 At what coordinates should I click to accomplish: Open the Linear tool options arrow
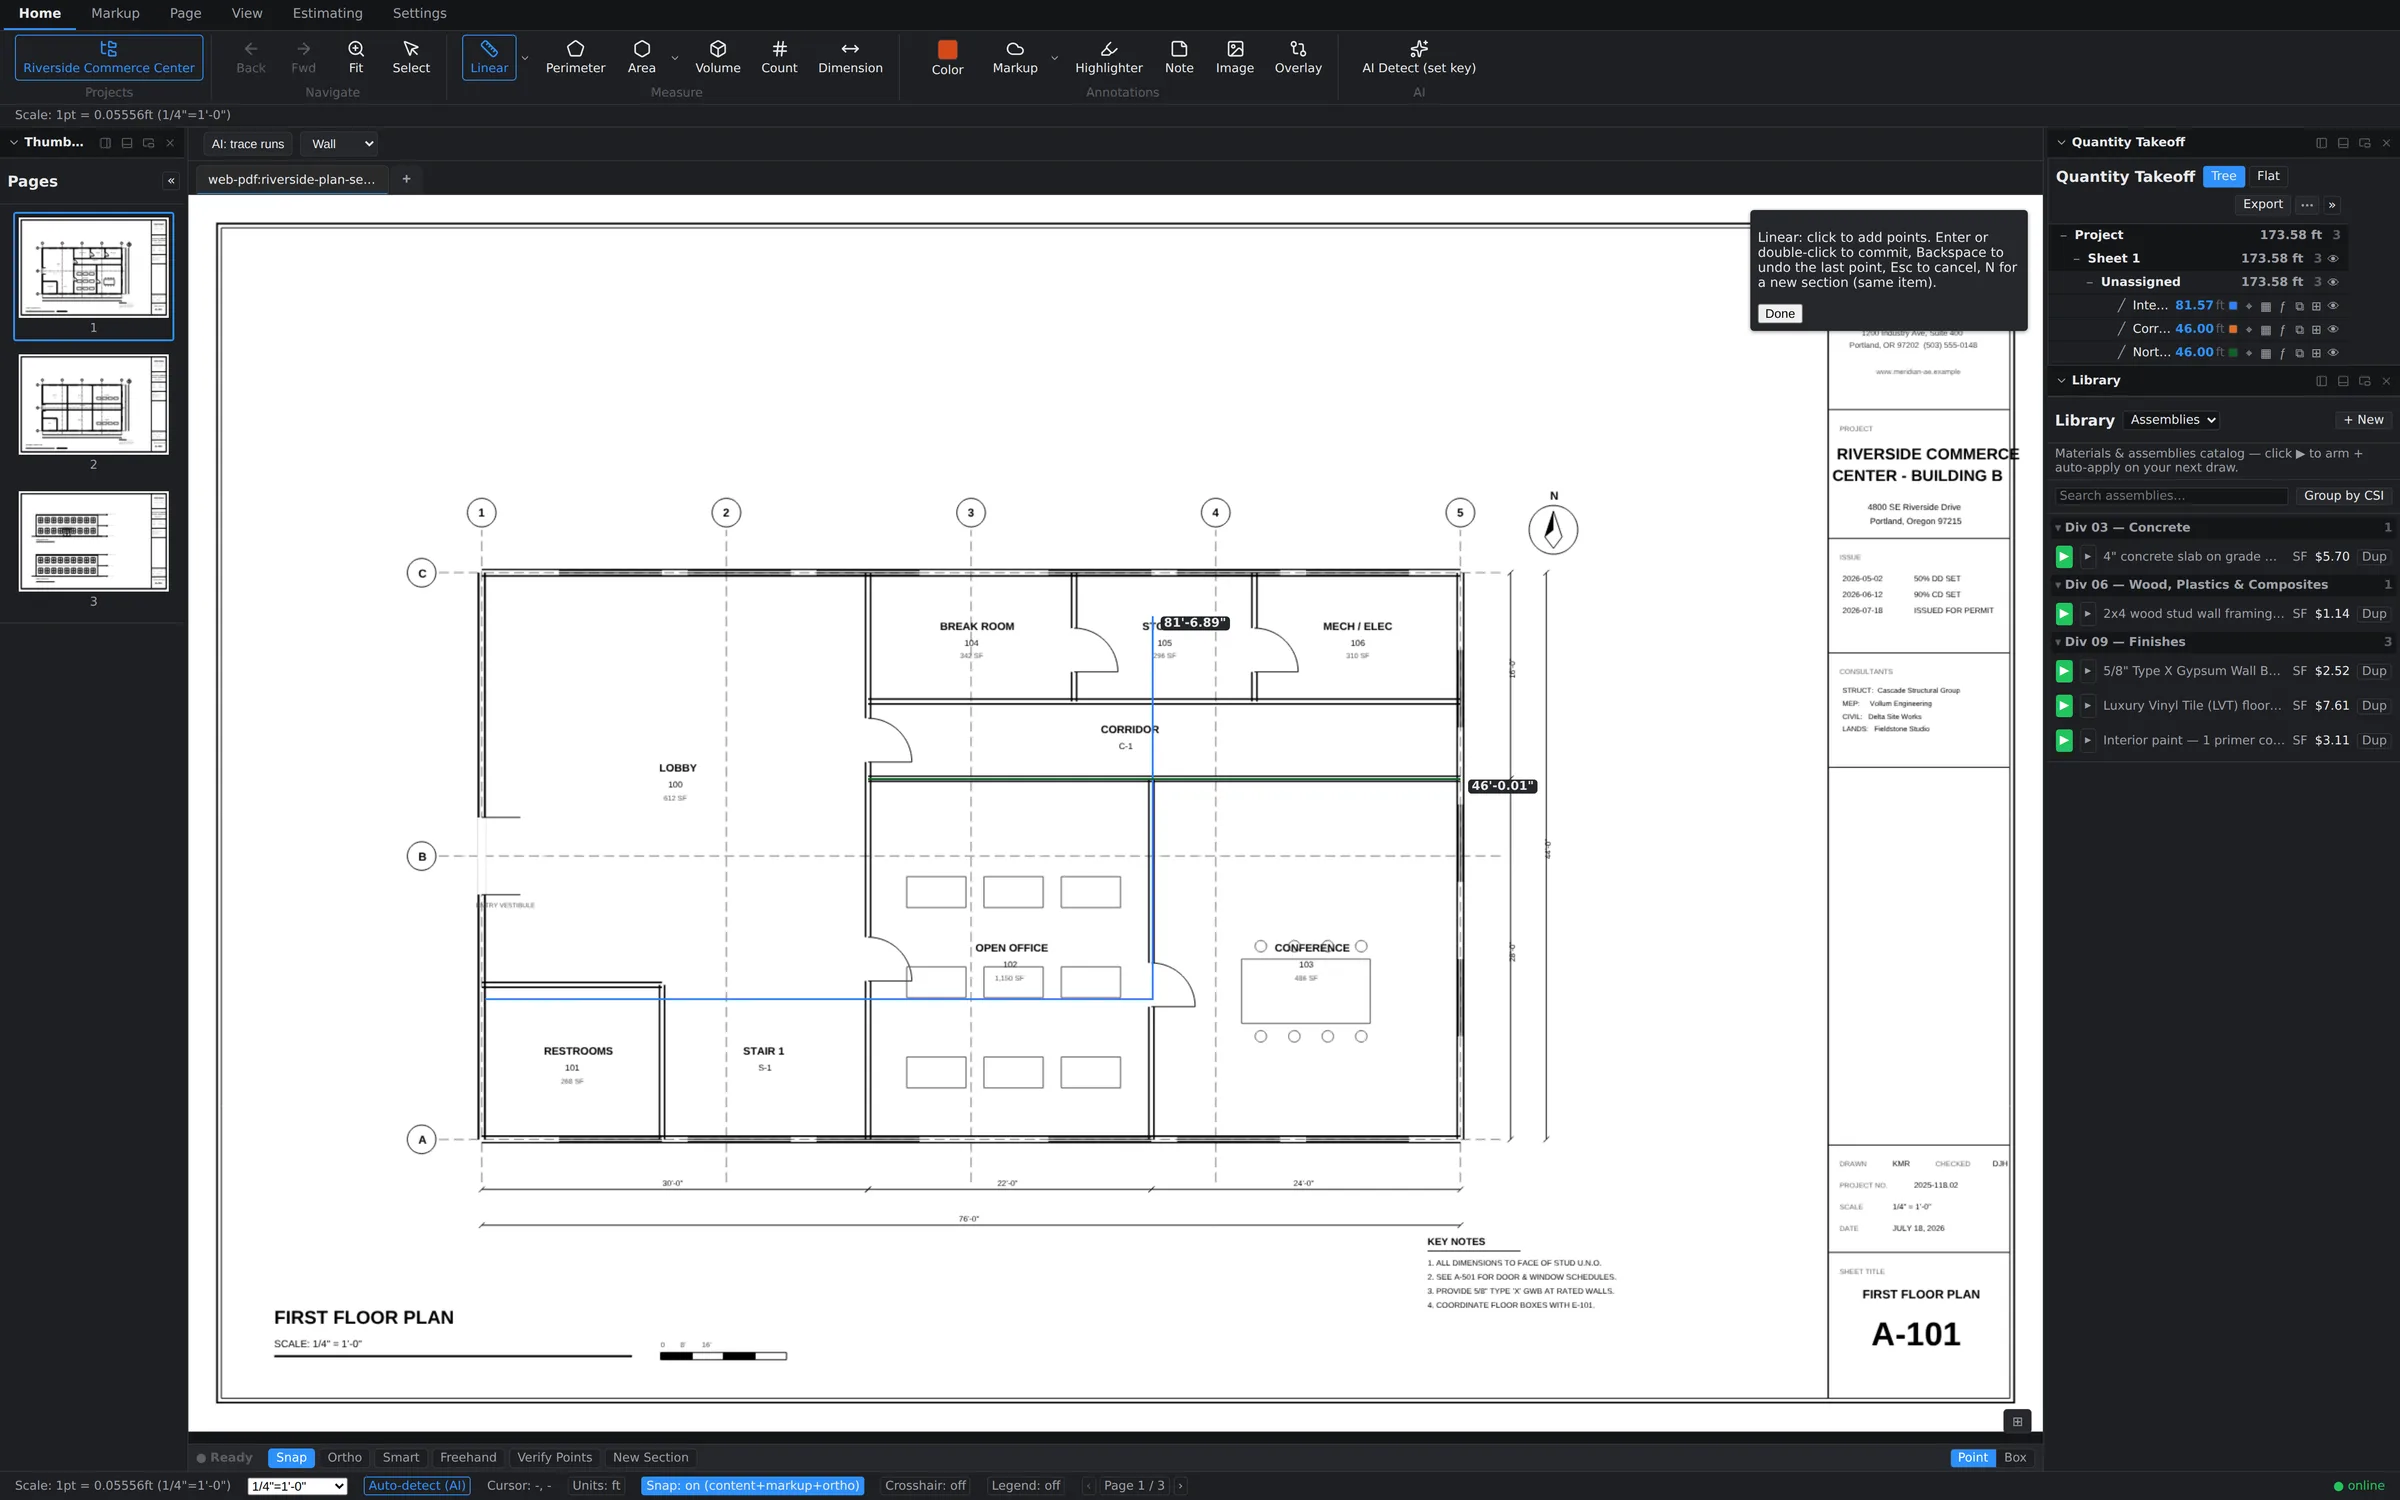click(x=525, y=58)
